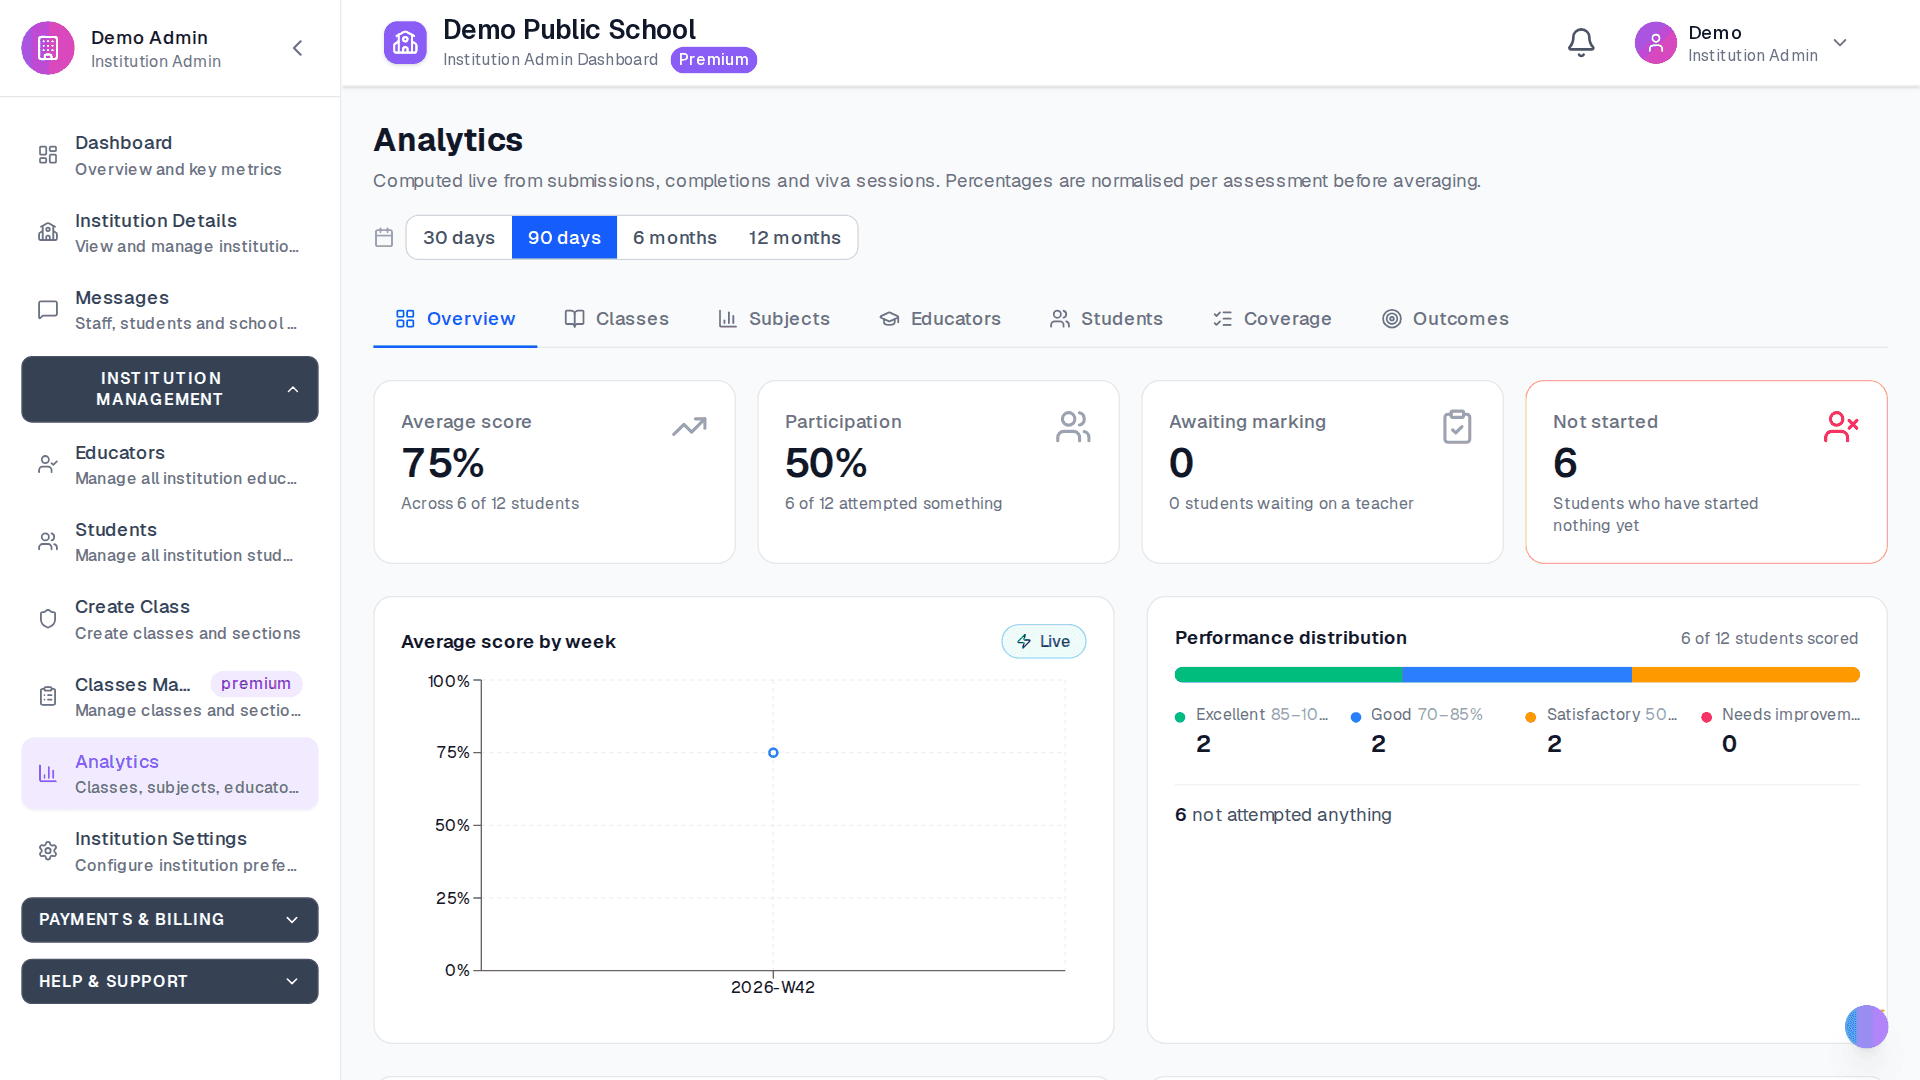Click the Messages chat icon

[x=48, y=310]
